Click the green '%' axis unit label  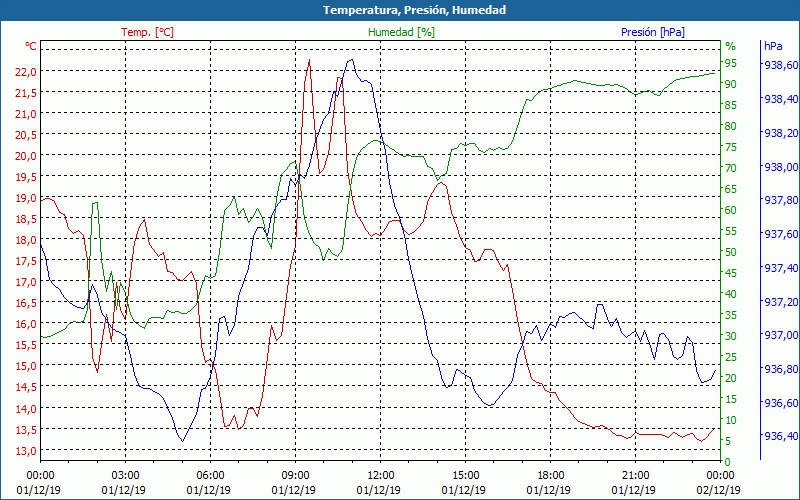click(731, 46)
